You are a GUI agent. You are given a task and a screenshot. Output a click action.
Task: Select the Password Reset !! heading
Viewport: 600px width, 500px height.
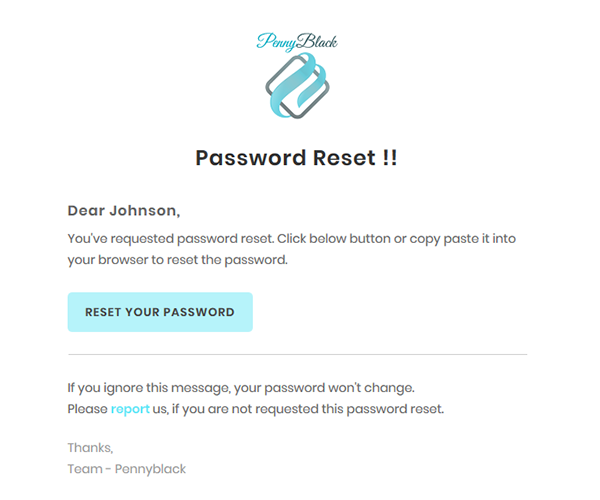click(297, 158)
